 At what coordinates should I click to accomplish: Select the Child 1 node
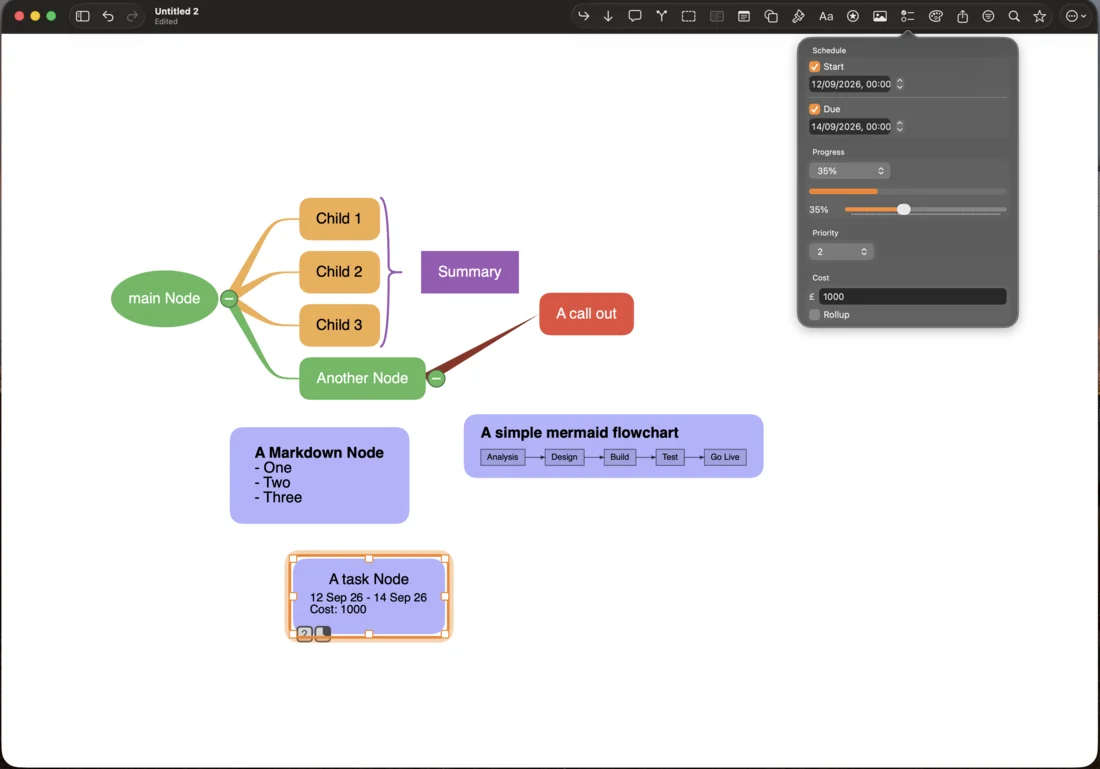click(x=340, y=218)
